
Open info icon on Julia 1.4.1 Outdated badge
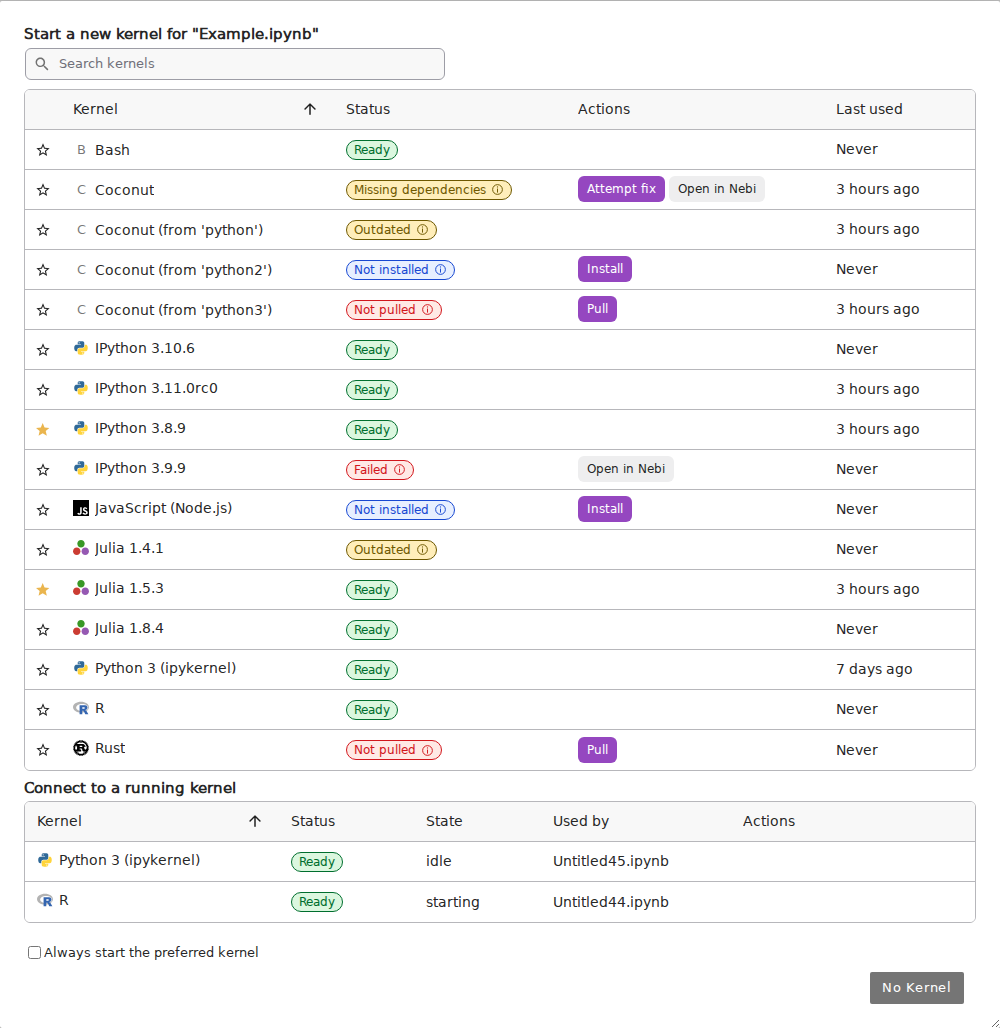(422, 549)
